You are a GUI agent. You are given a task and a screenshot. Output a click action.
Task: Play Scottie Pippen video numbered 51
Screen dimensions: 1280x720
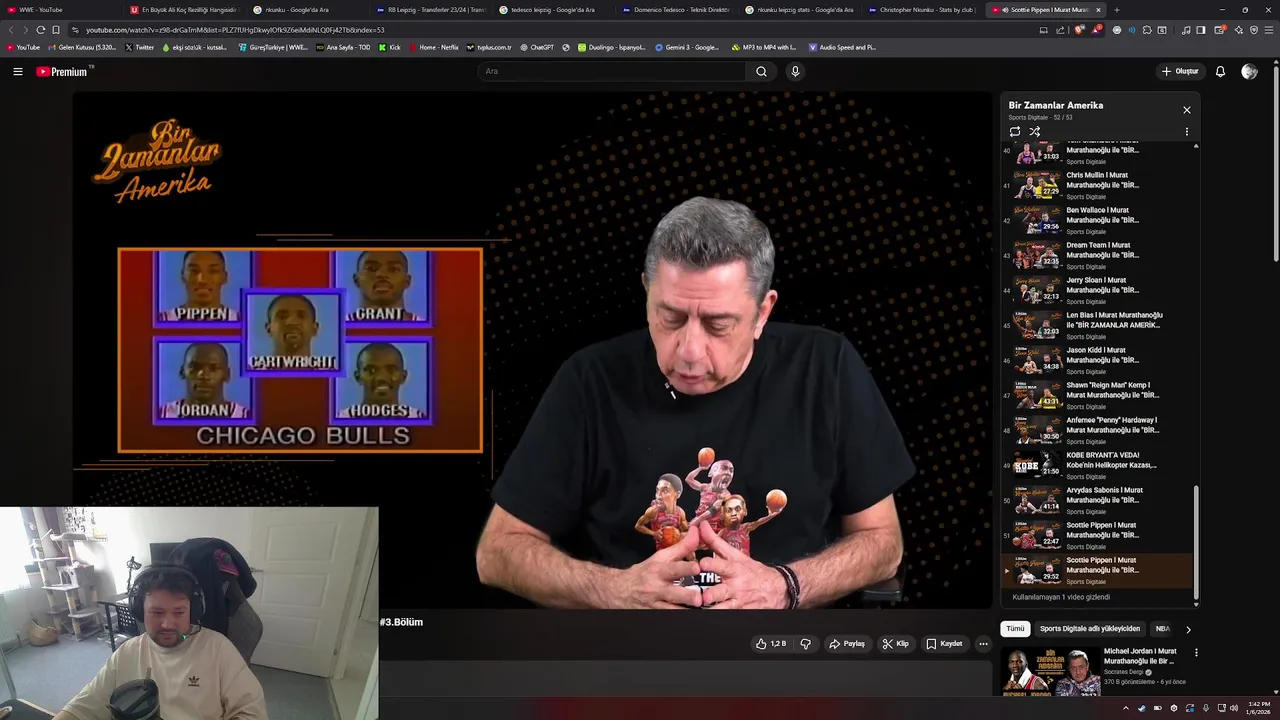tap(1098, 535)
